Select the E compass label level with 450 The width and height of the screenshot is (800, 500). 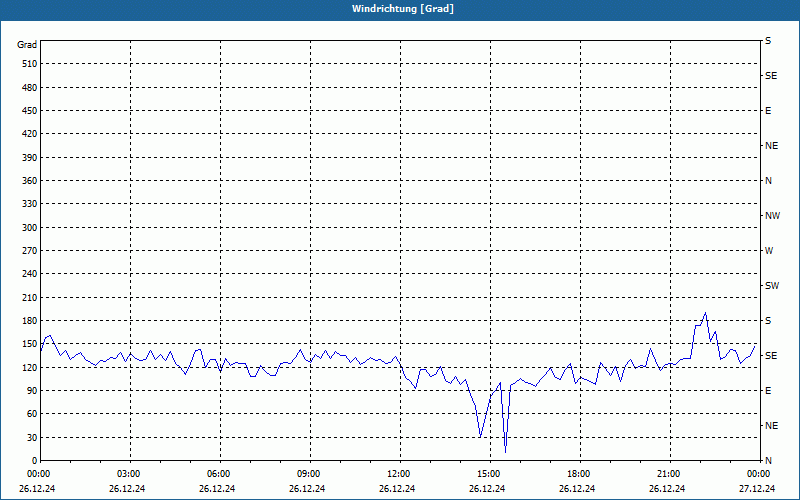pos(768,111)
